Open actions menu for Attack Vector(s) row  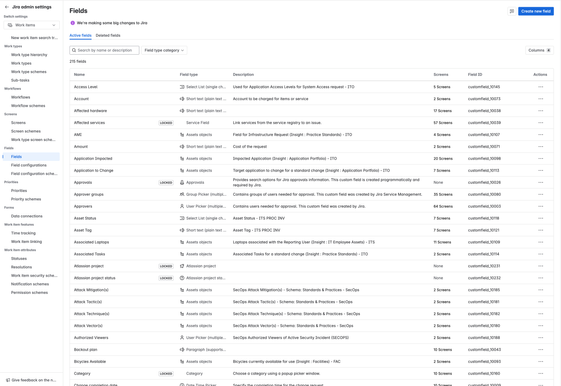540,326
